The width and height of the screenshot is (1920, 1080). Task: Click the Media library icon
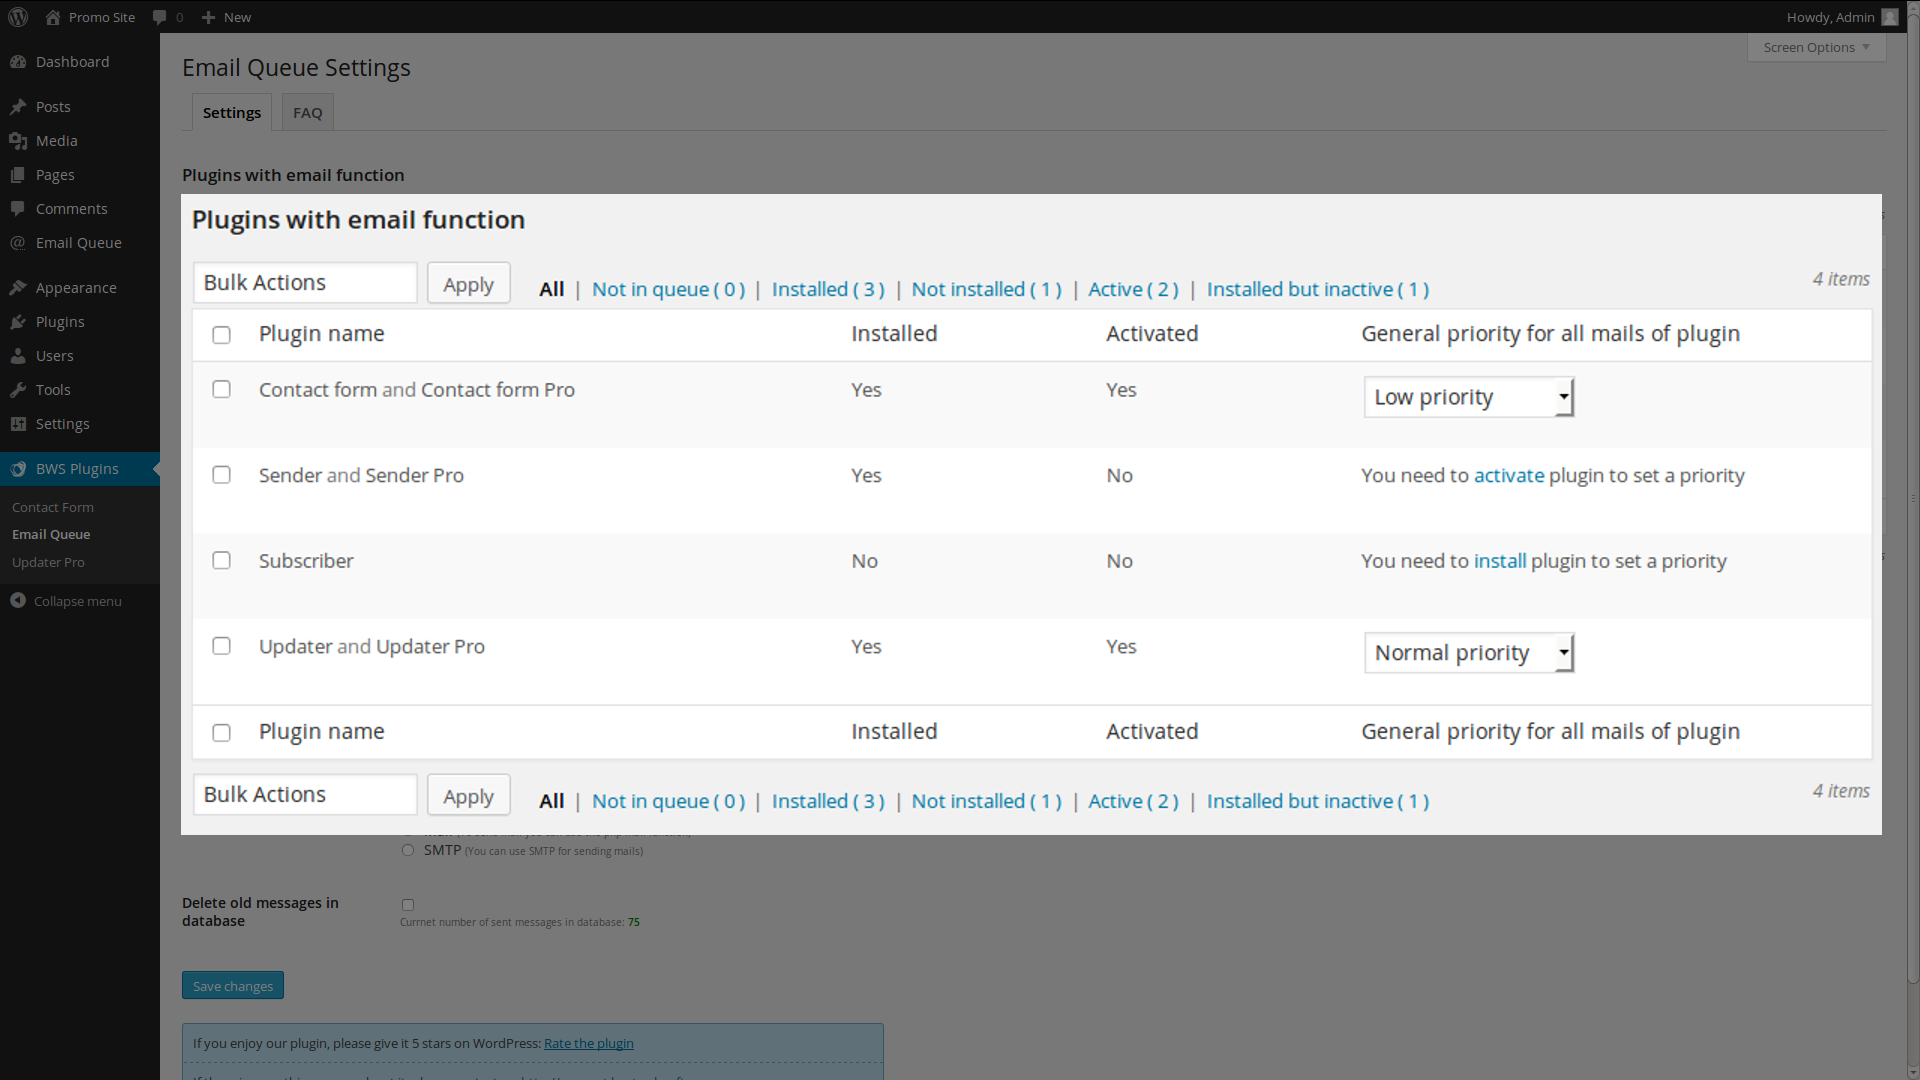[x=18, y=141]
